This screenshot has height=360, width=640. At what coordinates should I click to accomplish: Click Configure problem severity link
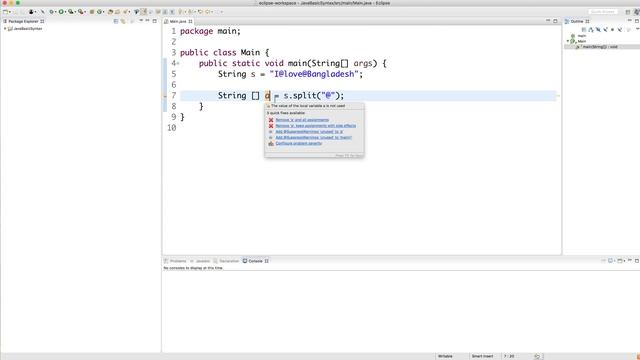[298, 144]
